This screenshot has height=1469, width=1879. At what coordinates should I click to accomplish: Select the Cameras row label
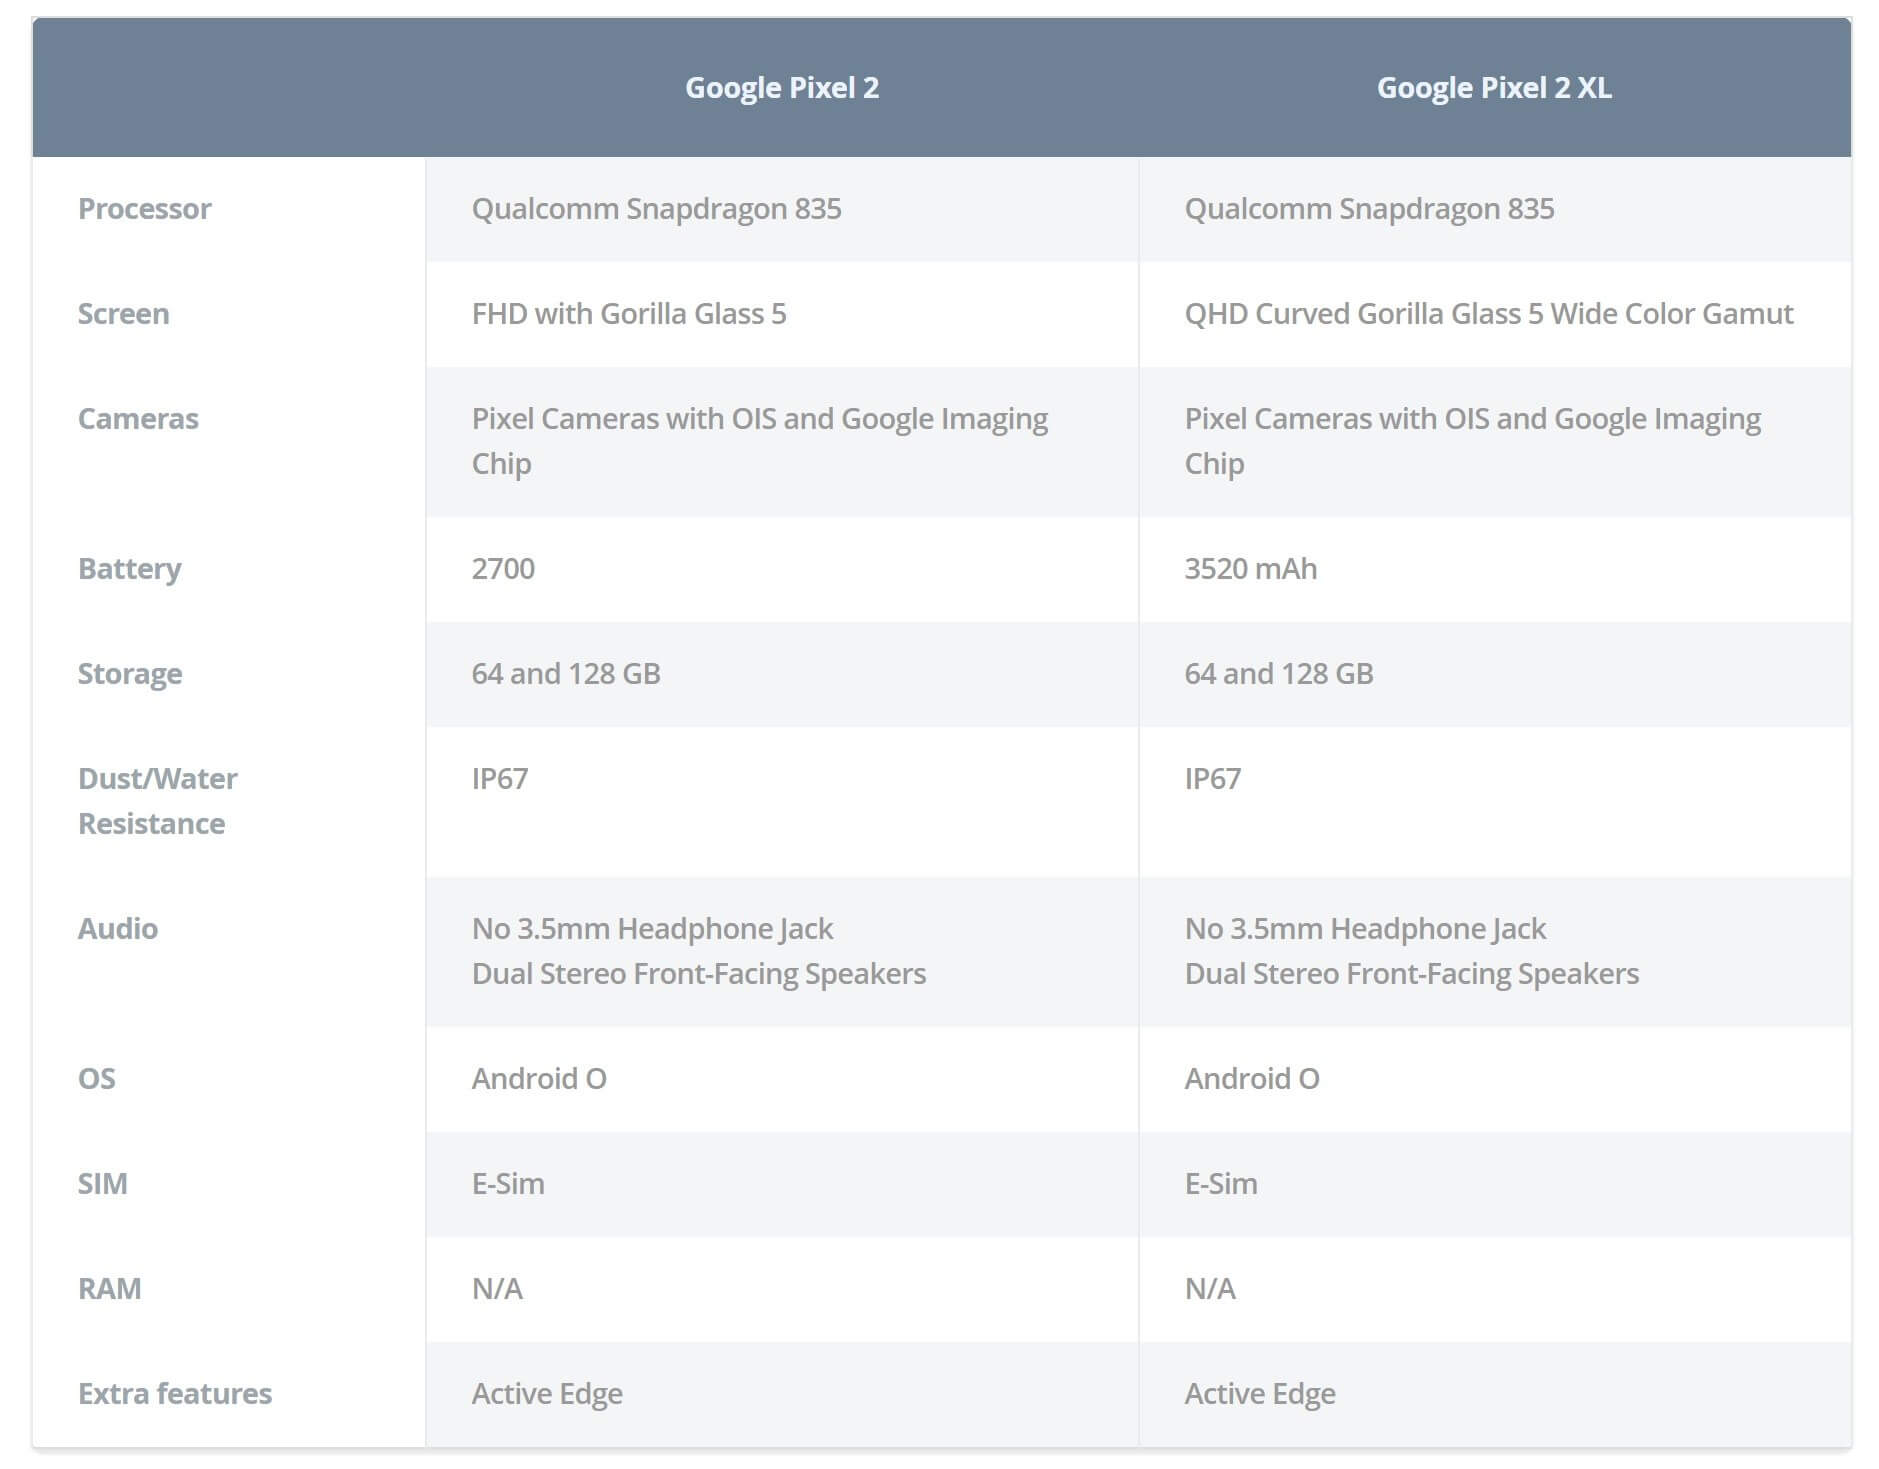click(138, 419)
